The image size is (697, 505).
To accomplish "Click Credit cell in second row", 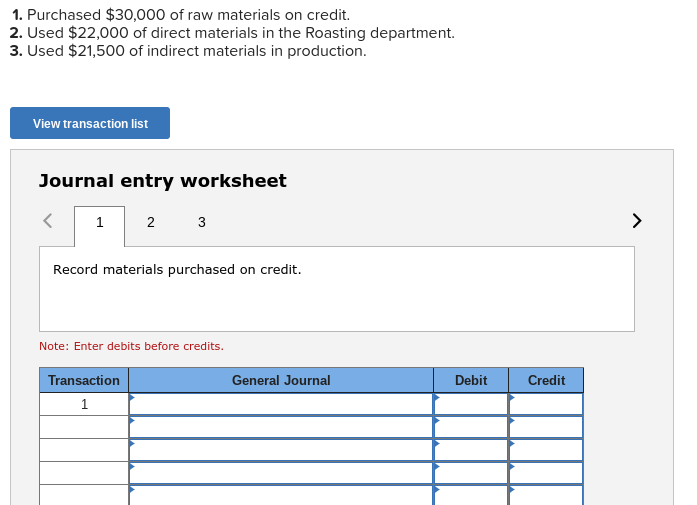I will tap(546, 427).
